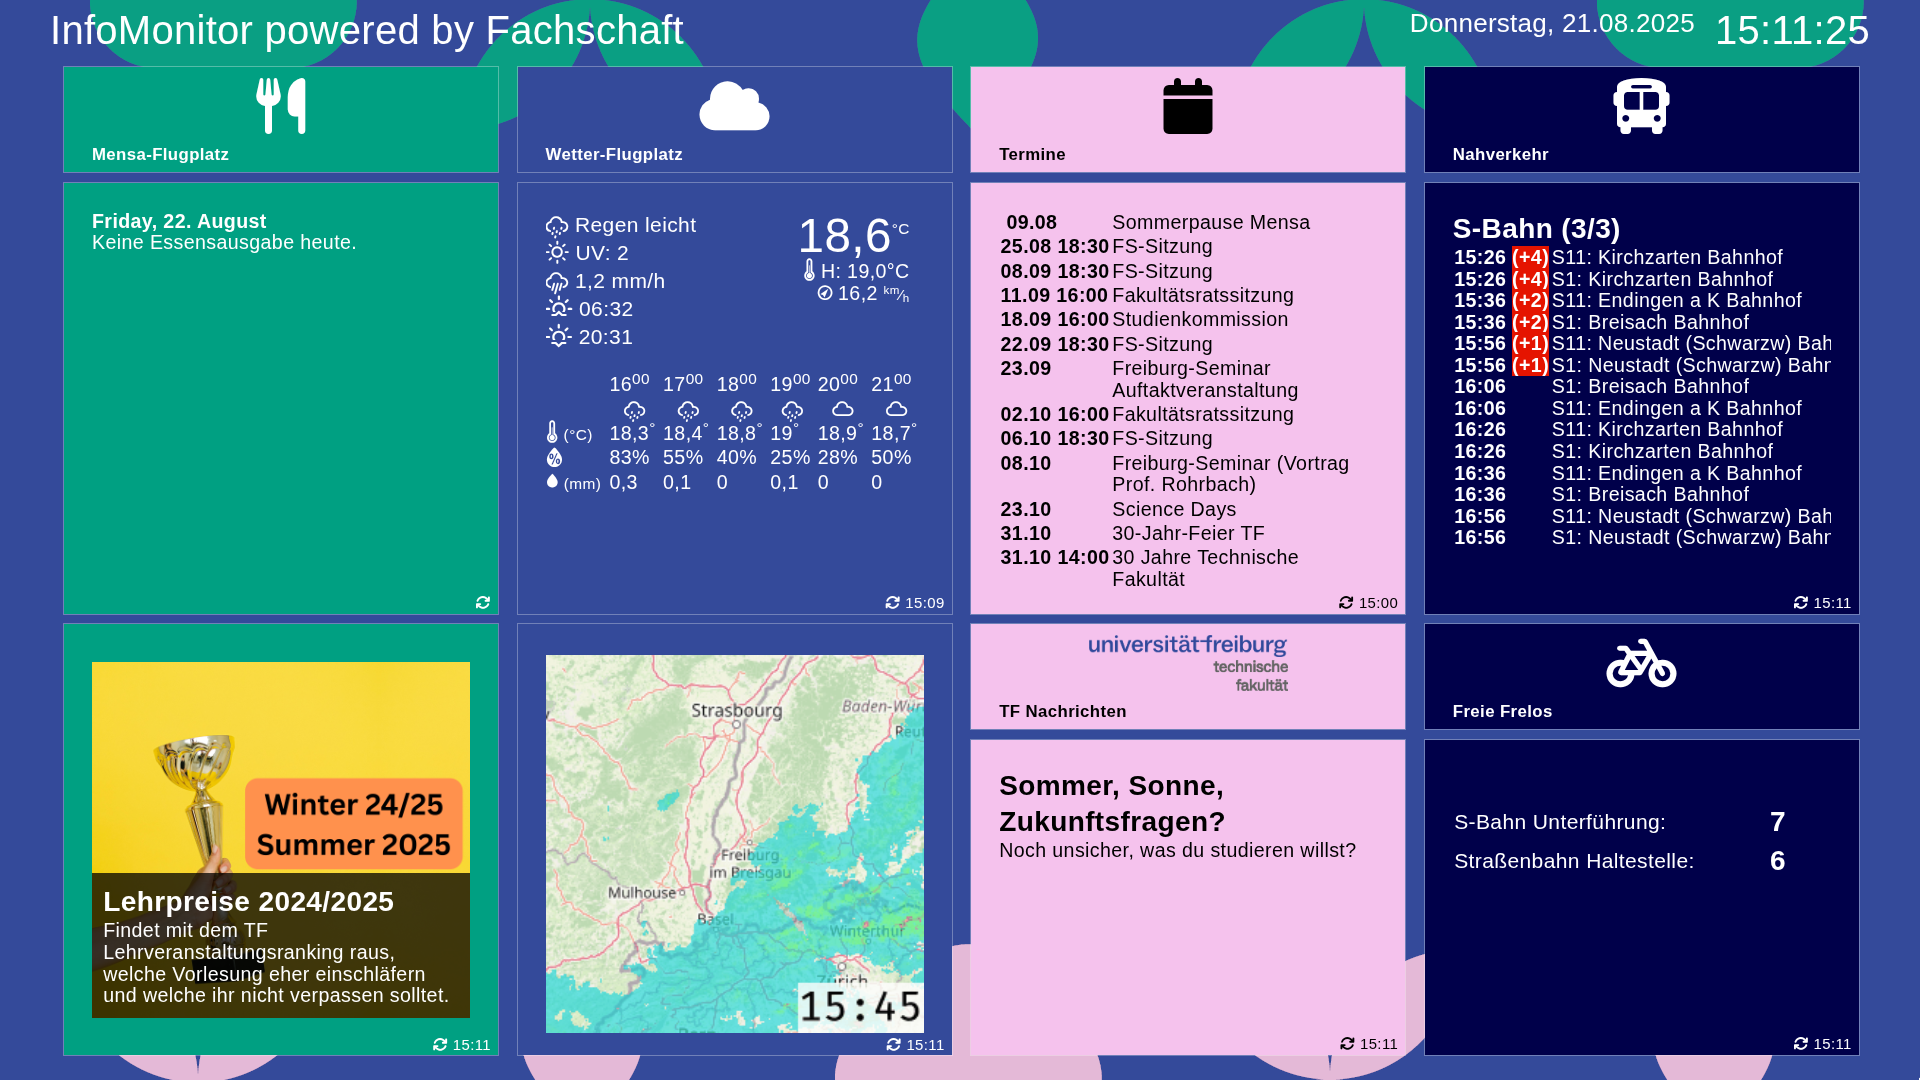
Task: Click the InfoMonitor powered by Fachschaft title
Action: point(367,31)
